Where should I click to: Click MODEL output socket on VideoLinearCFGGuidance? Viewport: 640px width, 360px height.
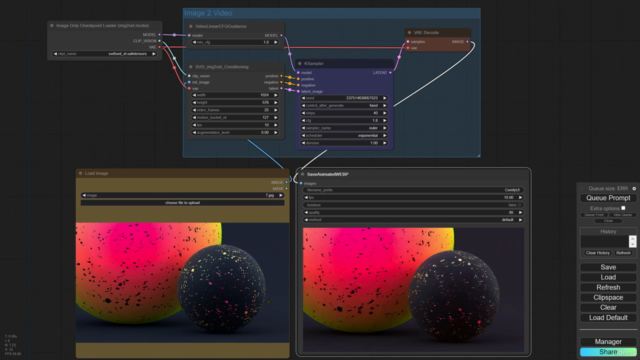pos(281,36)
